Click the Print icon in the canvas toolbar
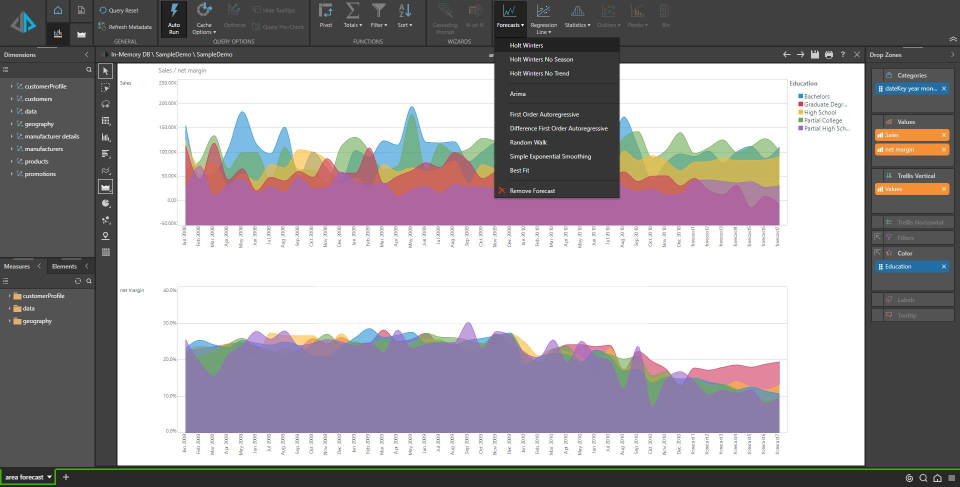Screen dimensions: 960x487 pos(829,54)
